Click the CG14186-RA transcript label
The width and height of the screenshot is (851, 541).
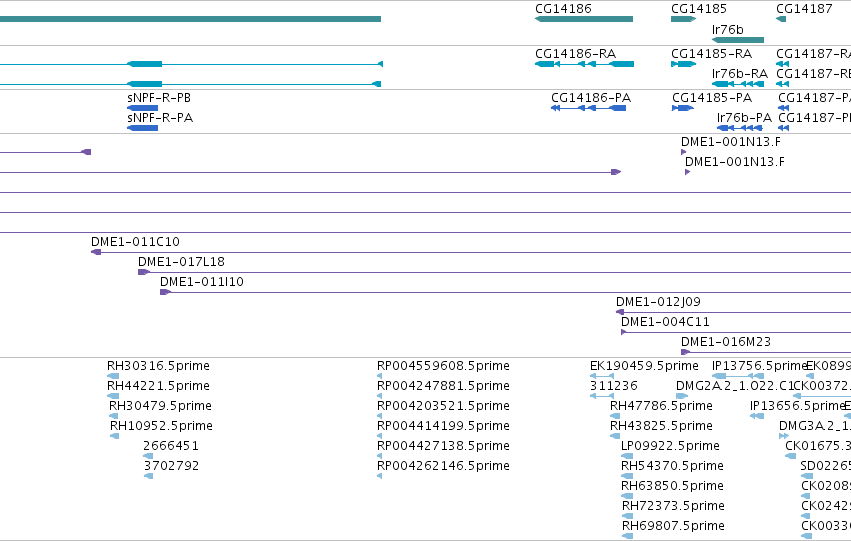click(575, 54)
